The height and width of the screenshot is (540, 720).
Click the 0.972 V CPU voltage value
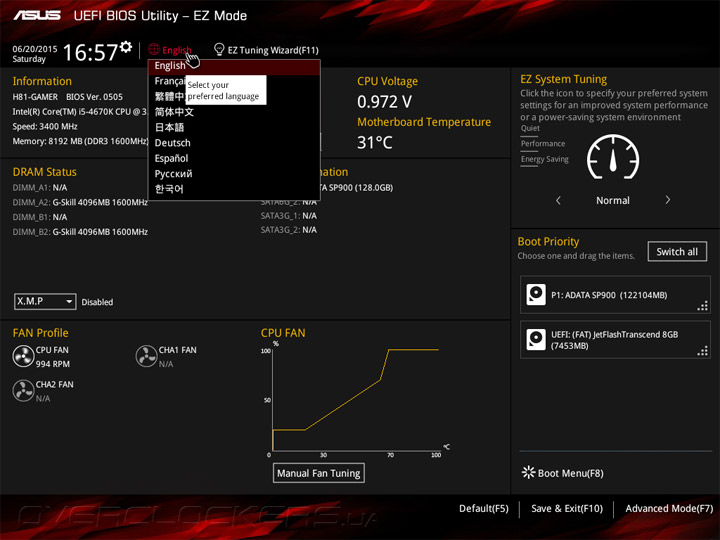384,102
